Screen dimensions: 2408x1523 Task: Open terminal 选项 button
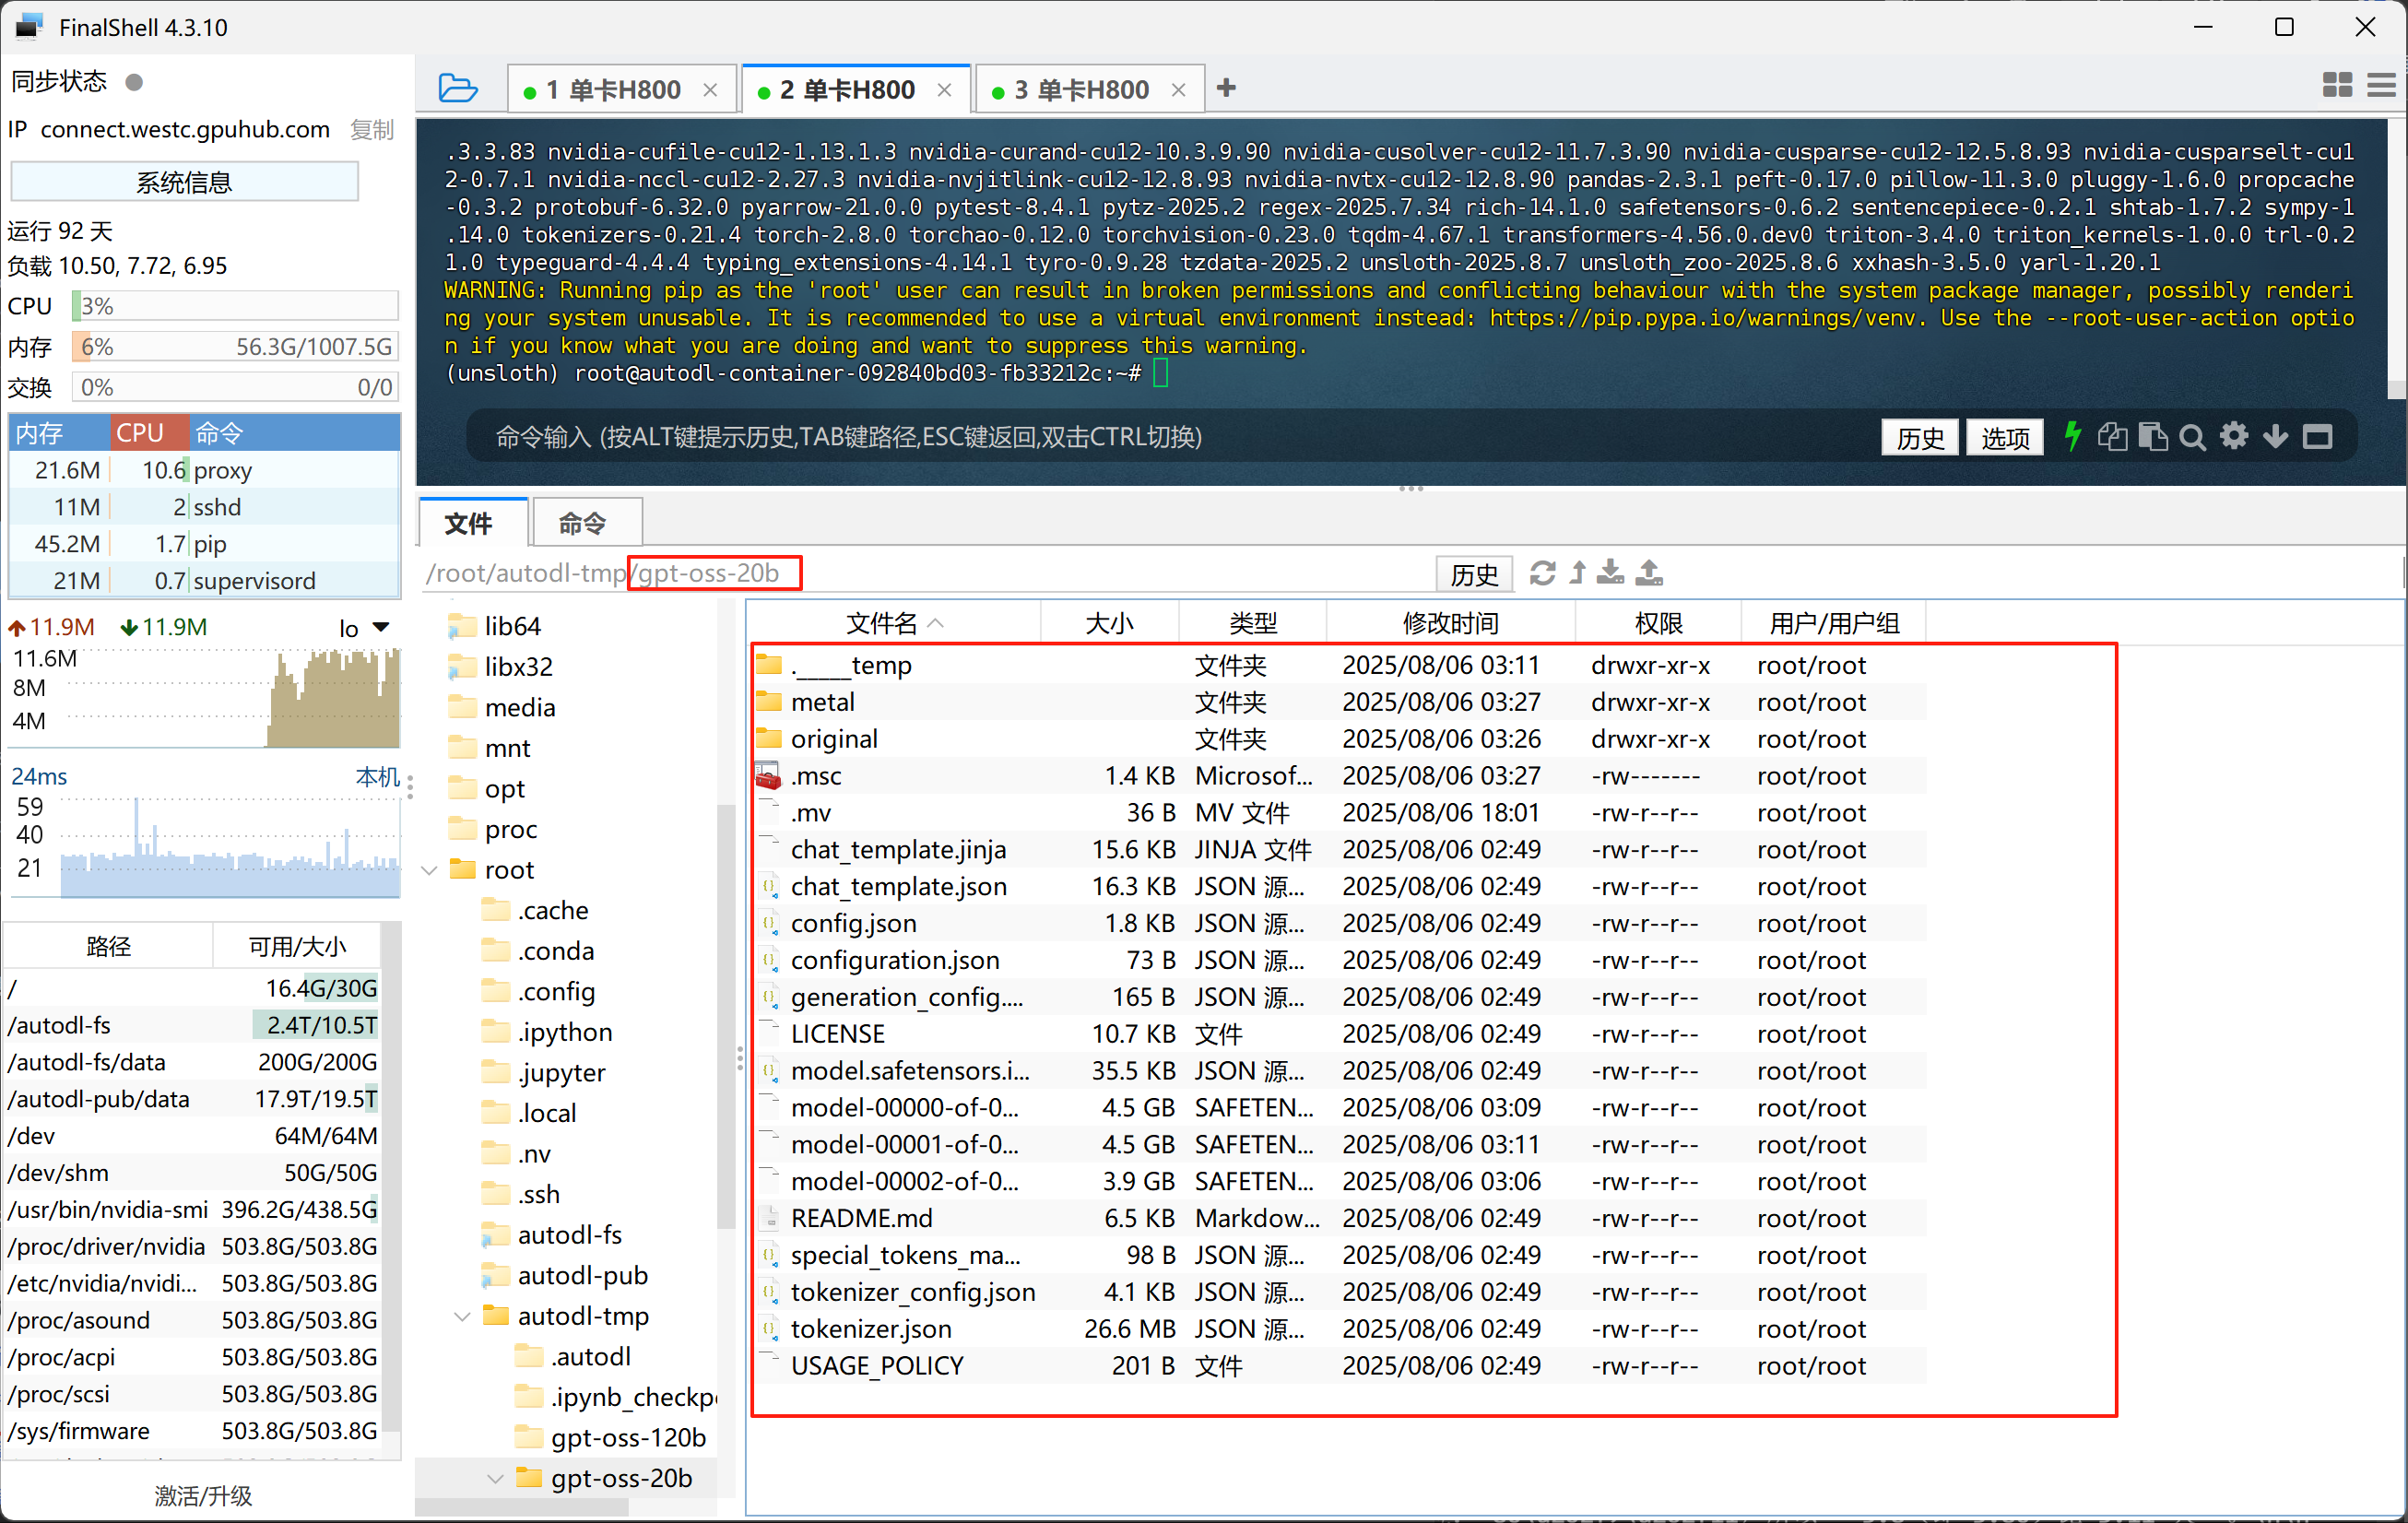pyautogui.click(x=2005, y=437)
